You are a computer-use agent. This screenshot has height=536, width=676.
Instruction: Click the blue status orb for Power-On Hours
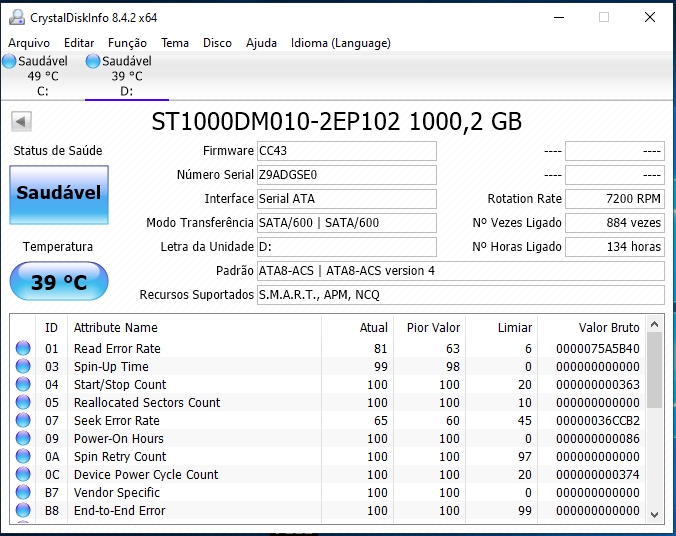23,439
